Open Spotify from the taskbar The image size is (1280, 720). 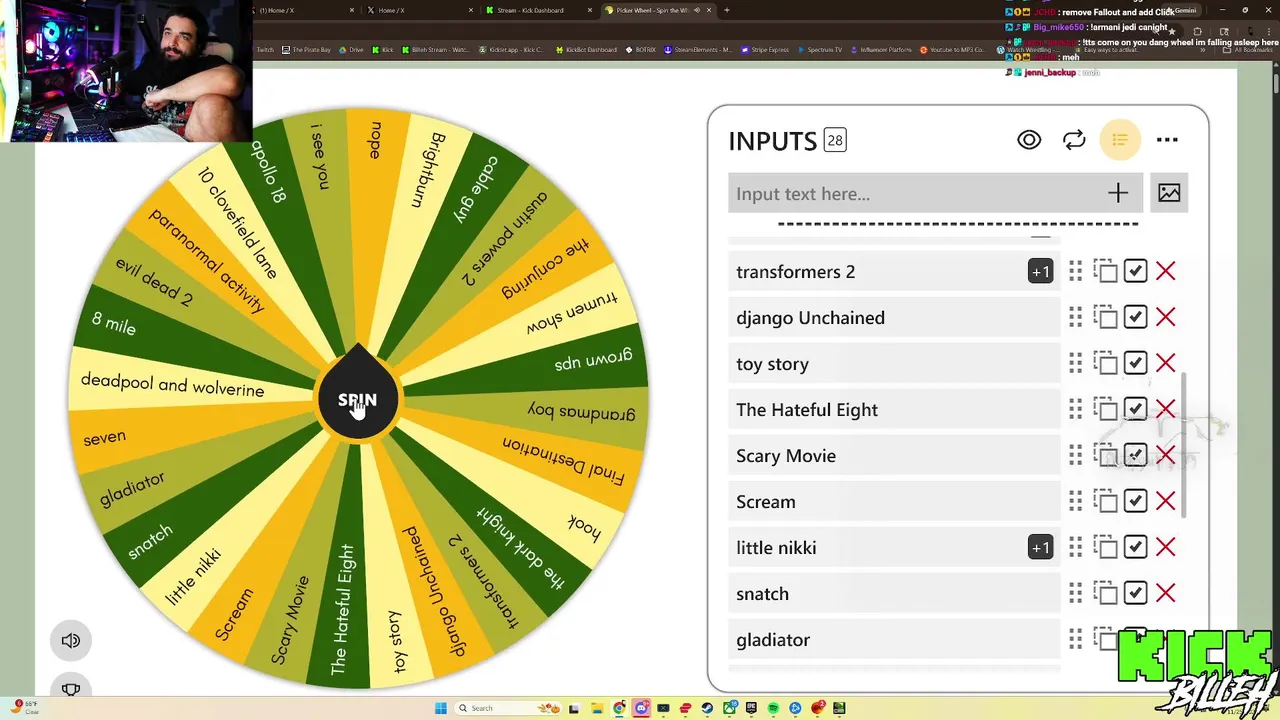tap(773, 708)
